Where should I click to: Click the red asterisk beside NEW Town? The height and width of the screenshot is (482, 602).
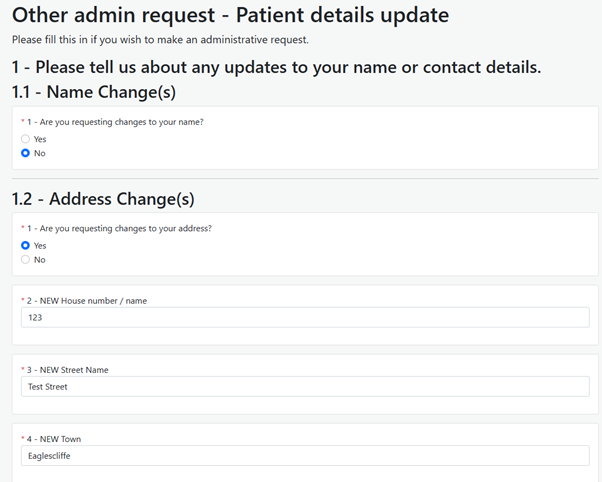pos(23,439)
